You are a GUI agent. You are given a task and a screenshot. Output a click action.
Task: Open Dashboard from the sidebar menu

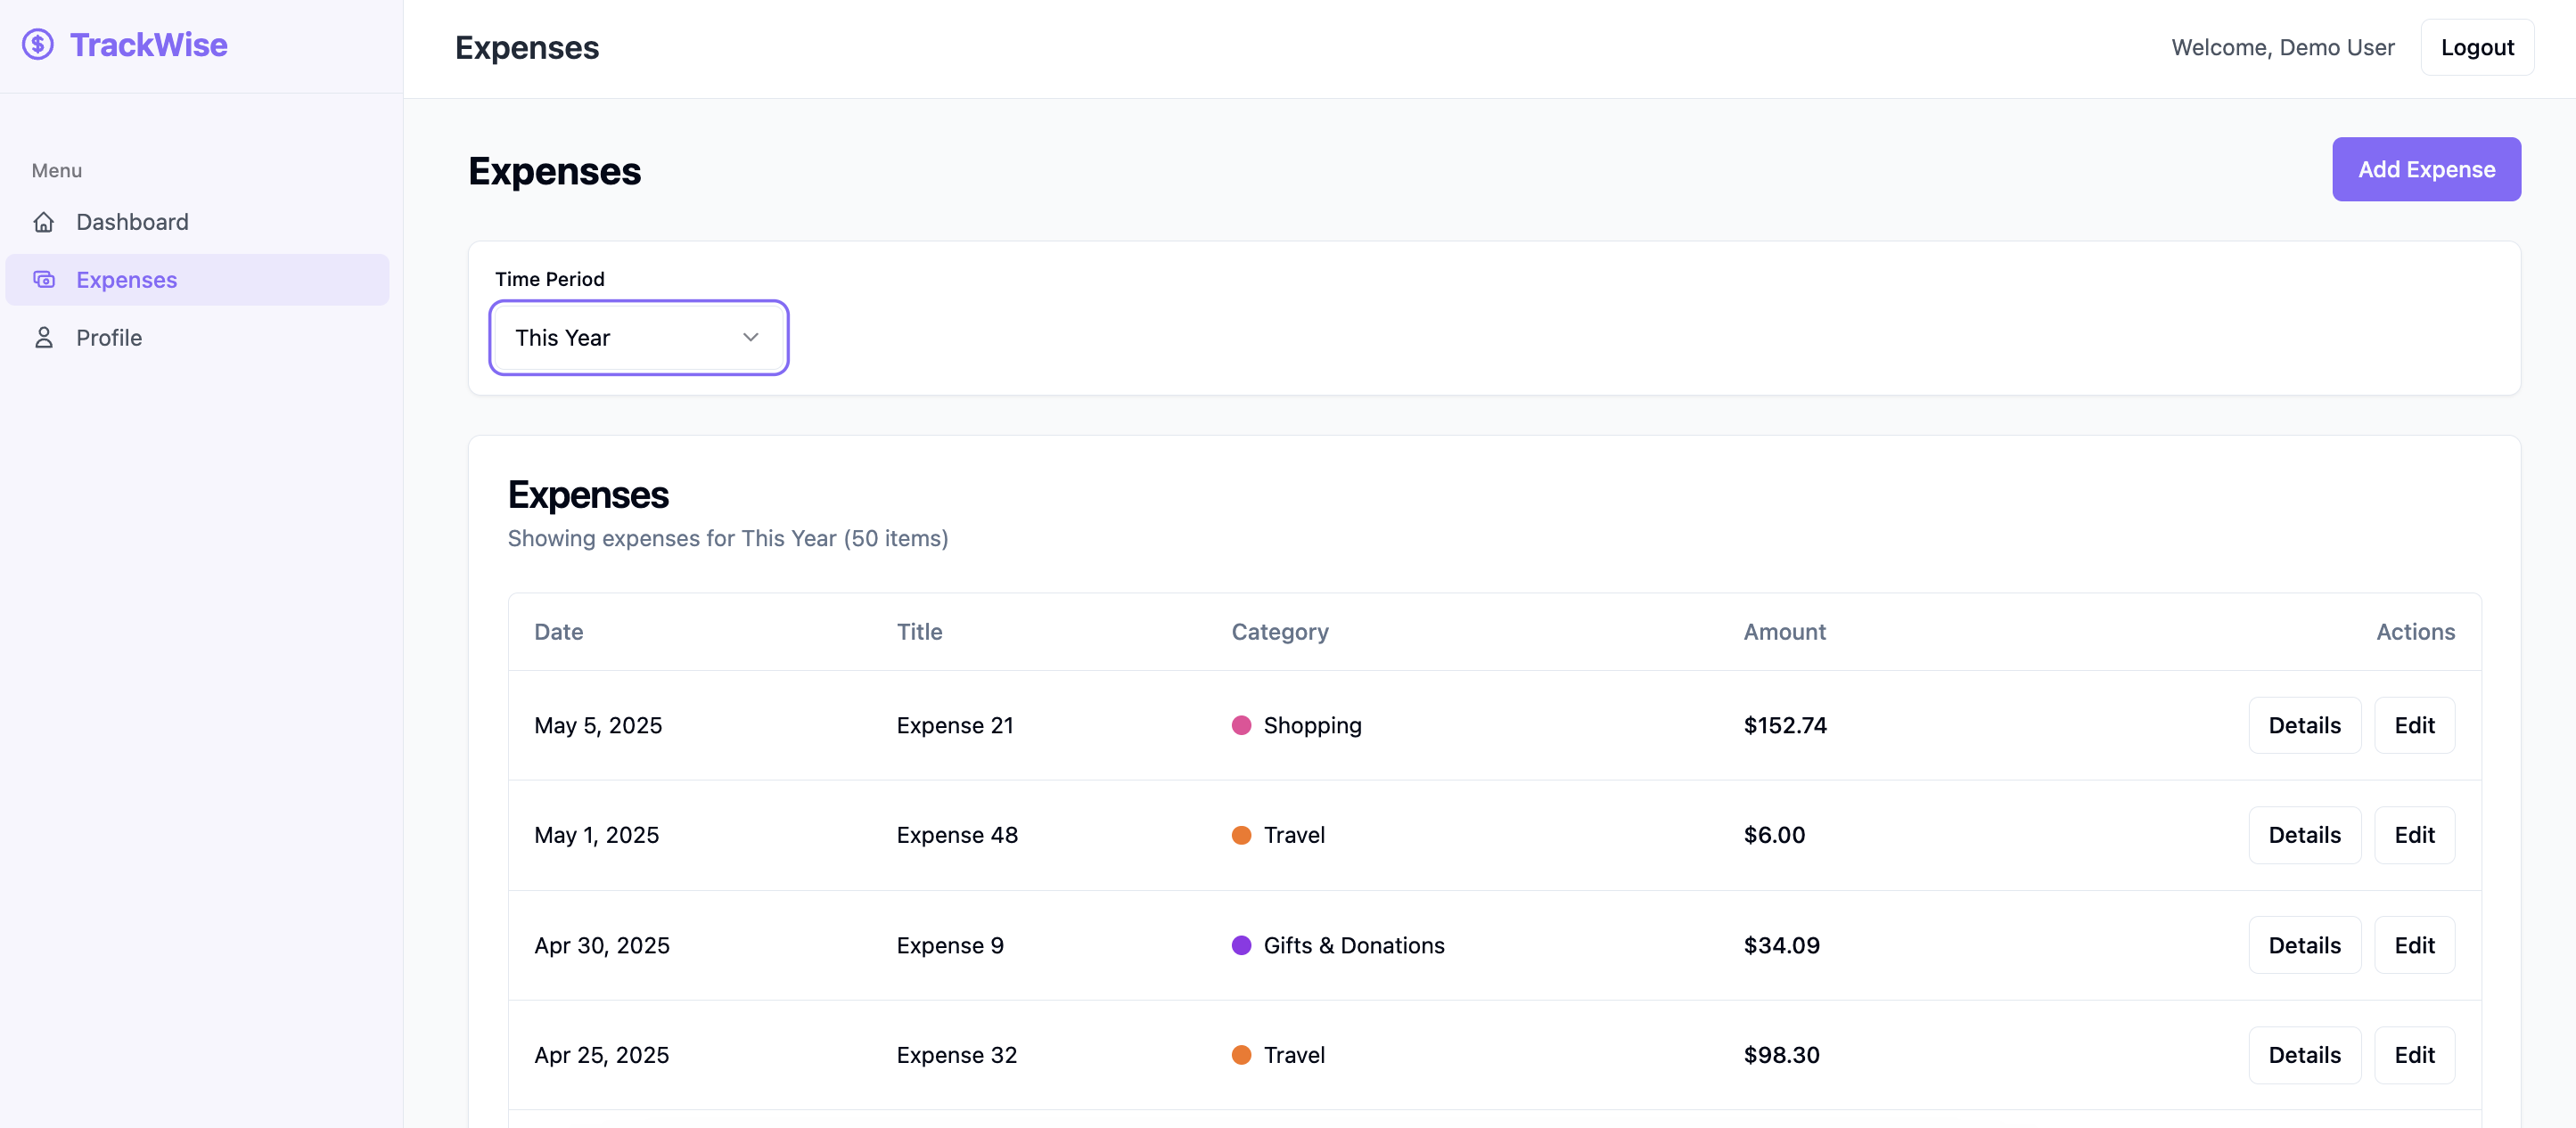pyautogui.click(x=132, y=222)
